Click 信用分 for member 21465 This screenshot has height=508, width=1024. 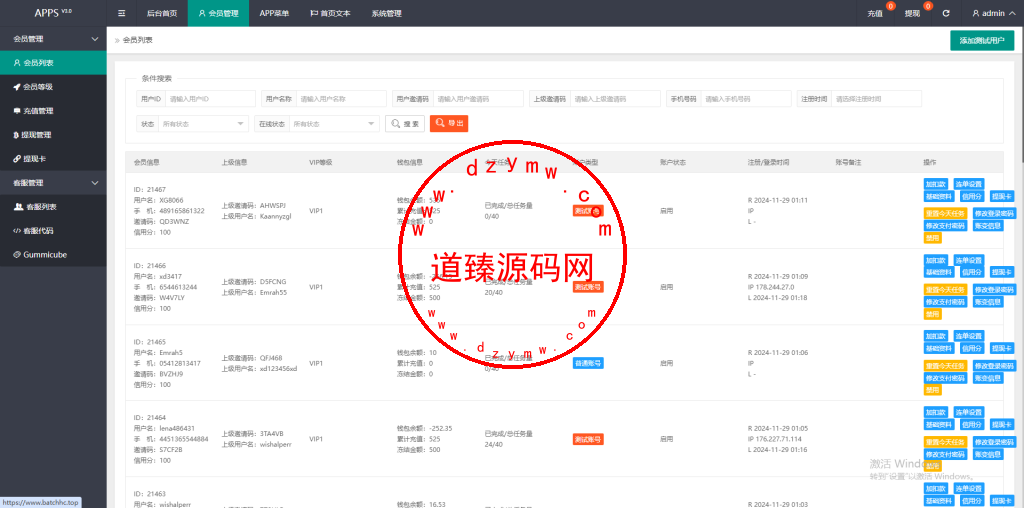972,349
